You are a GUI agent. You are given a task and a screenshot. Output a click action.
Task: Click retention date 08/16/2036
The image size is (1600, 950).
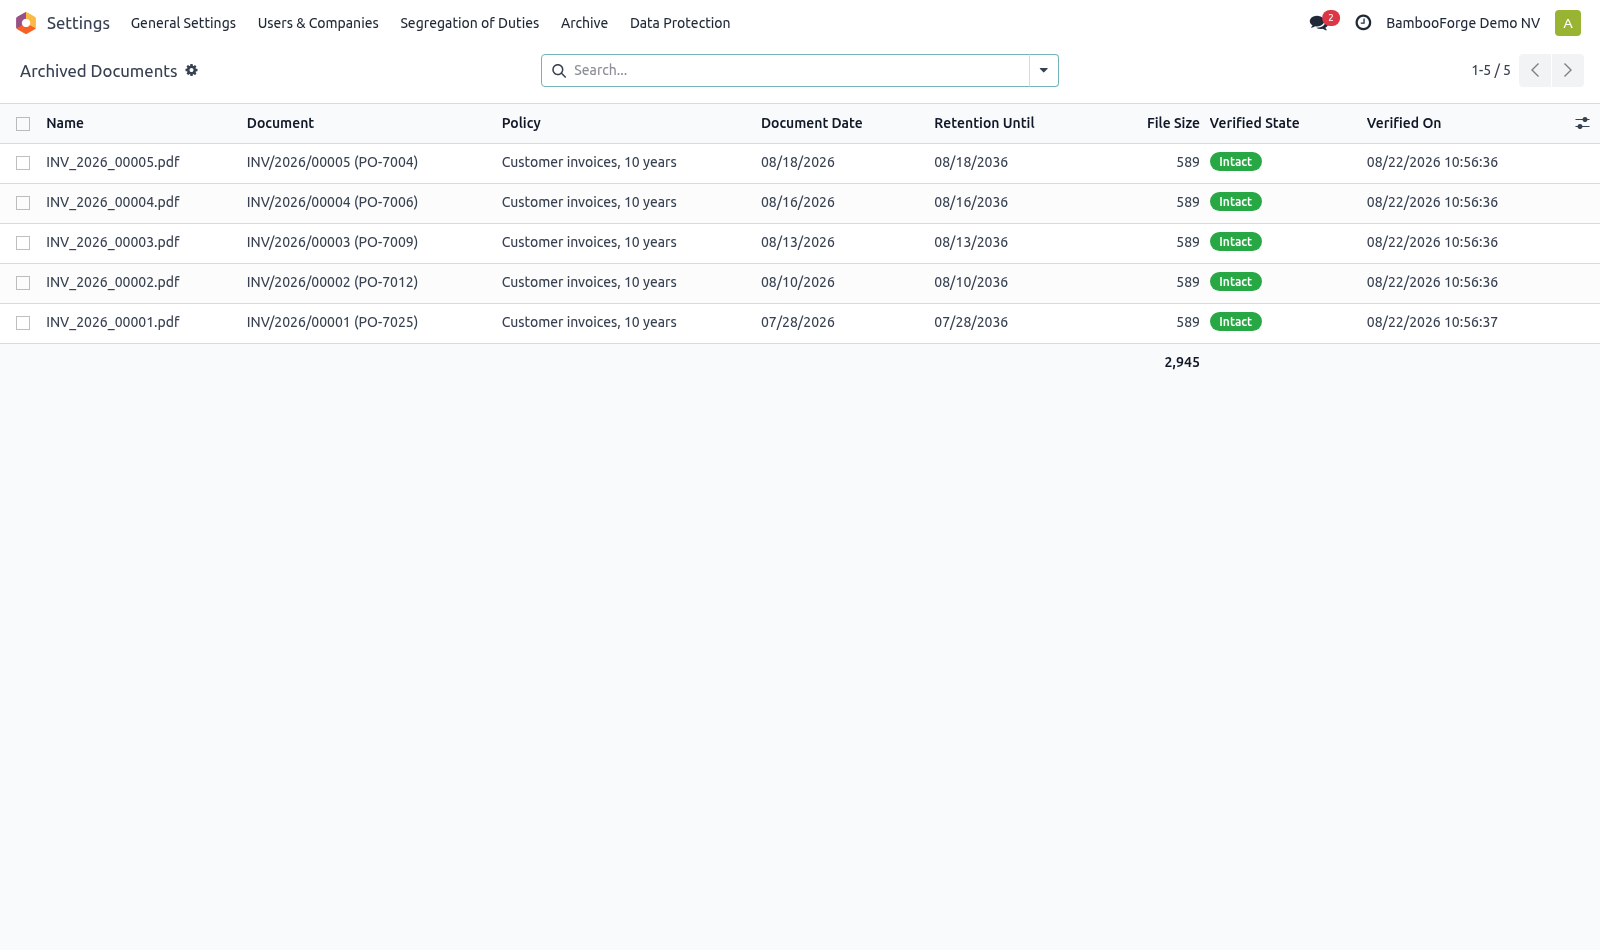[x=971, y=202]
